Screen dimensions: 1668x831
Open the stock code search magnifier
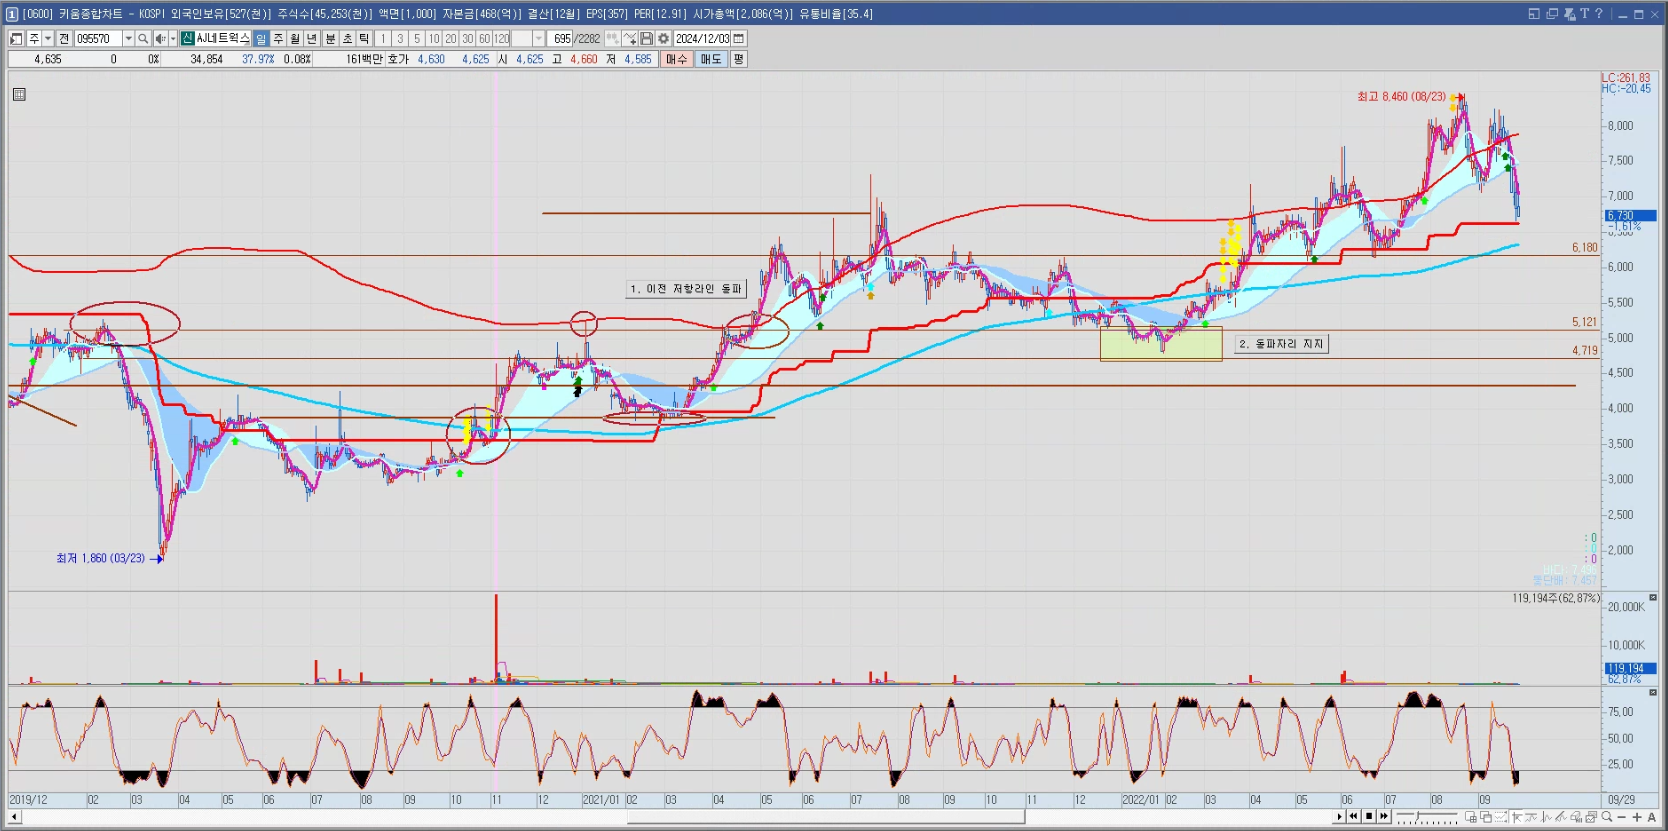point(143,38)
